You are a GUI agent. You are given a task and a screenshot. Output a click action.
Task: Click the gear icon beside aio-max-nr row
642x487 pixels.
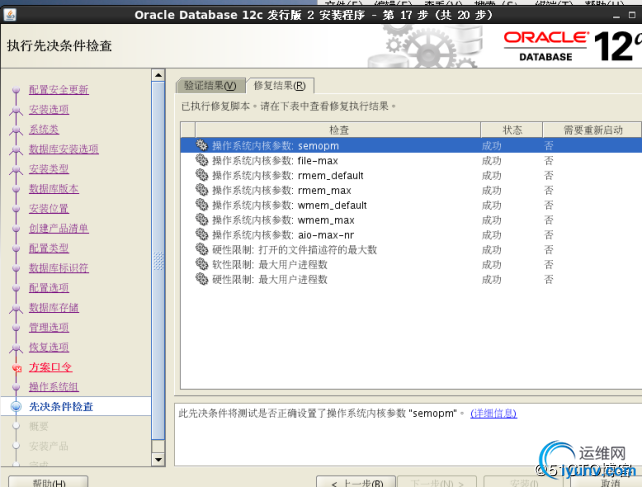201,235
